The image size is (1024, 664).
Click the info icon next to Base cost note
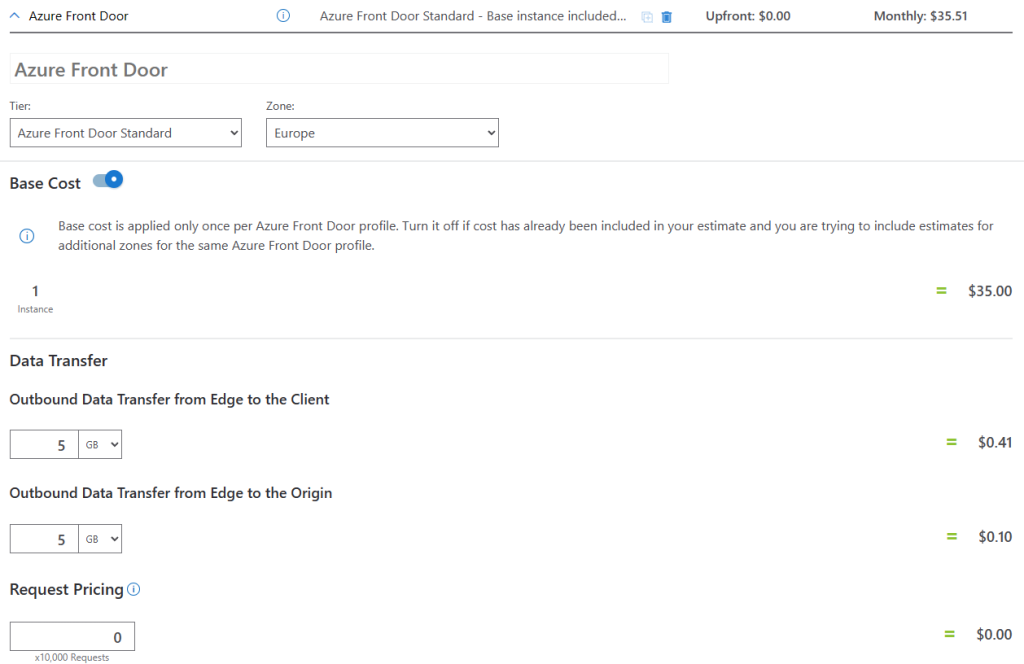click(27, 236)
